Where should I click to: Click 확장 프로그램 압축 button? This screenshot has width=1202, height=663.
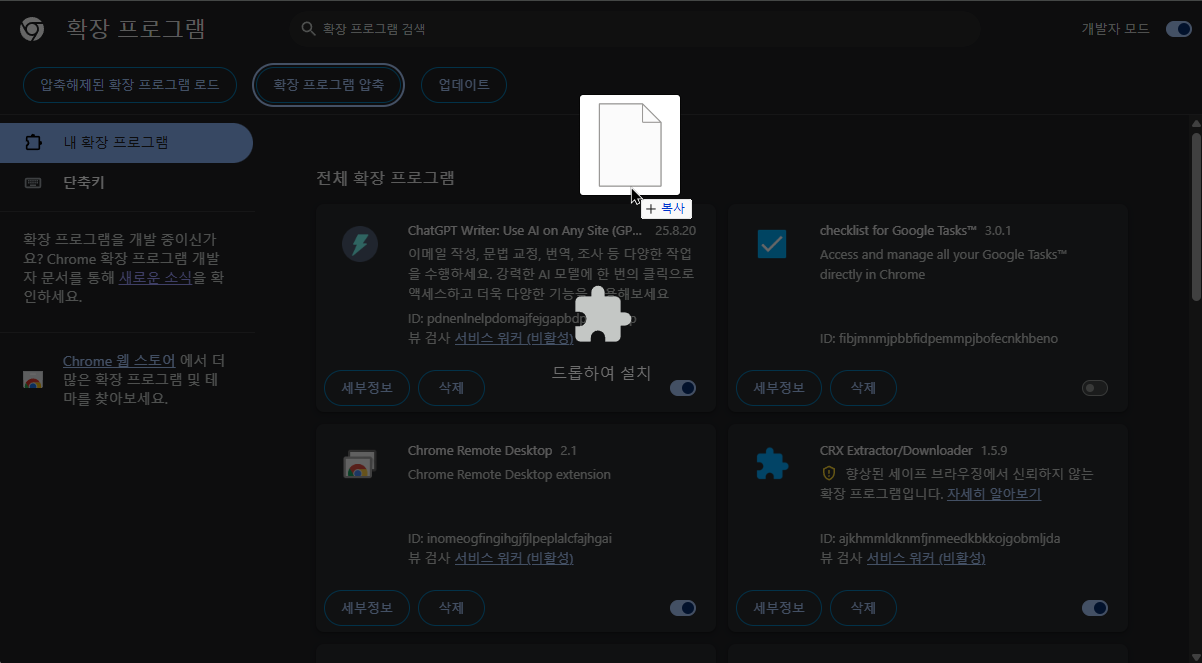(x=329, y=85)
